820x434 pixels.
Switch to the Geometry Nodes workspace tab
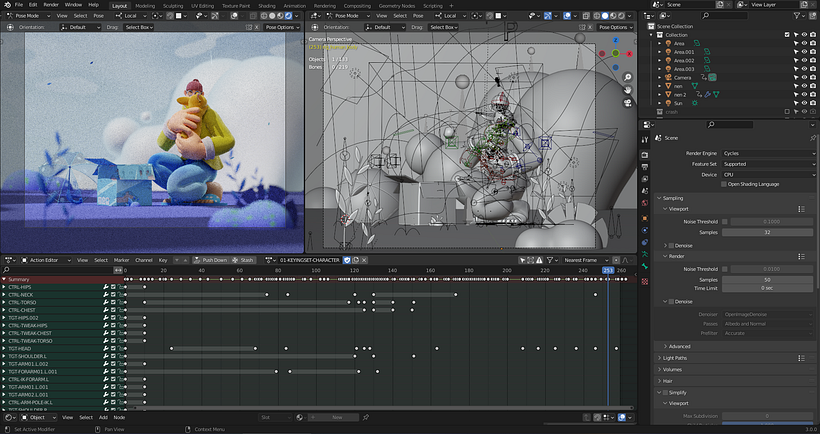pyautogui.click(x=396, y=6)
